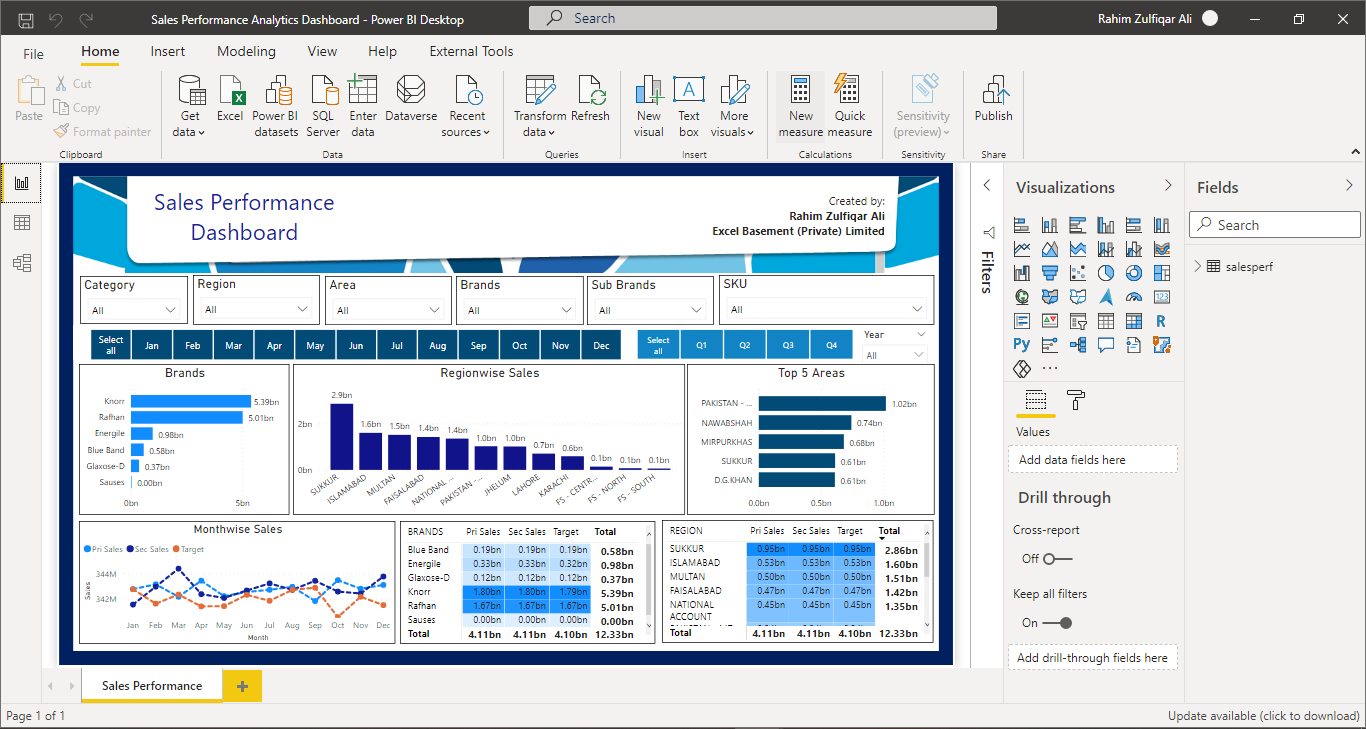Click the Update available link
This screenshot has width=1366, height=729.
(x=1264, y=716)
